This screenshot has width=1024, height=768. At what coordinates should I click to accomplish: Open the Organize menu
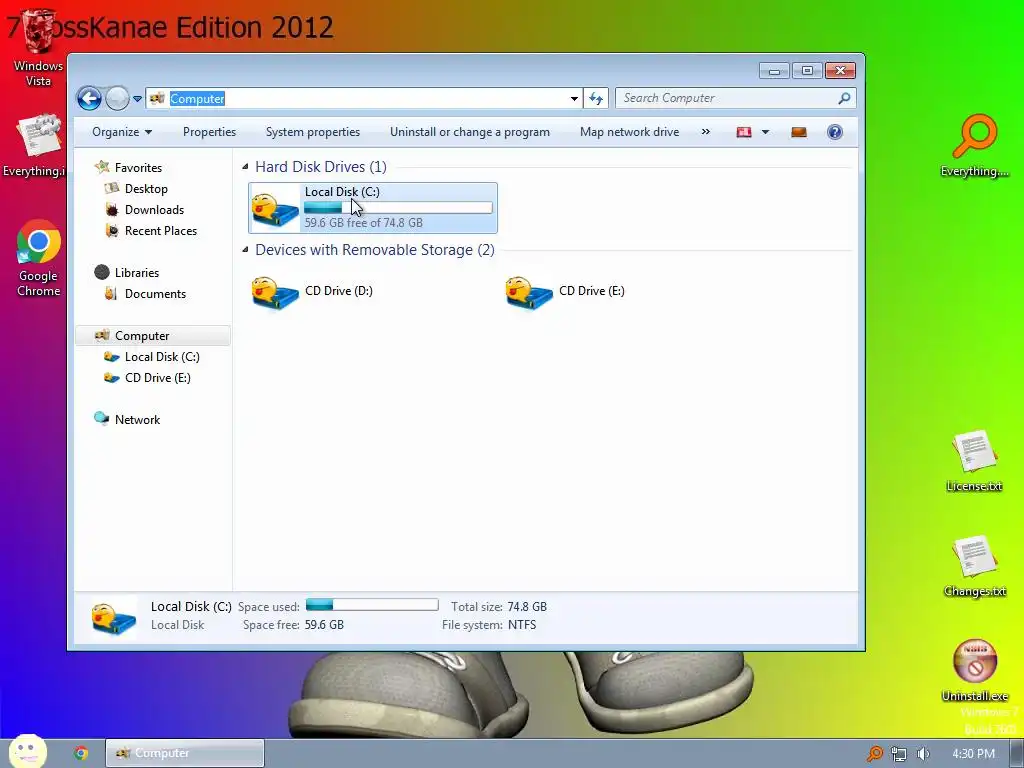(122, 132)
